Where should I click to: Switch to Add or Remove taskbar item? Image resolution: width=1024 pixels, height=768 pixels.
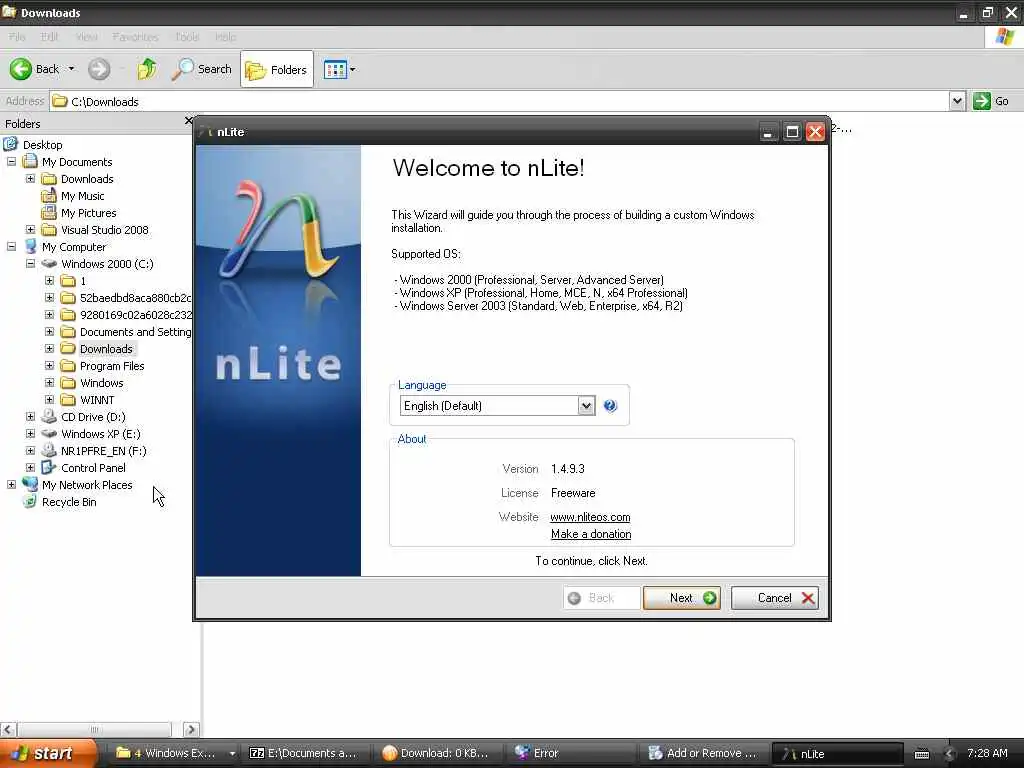coord(702,753)
